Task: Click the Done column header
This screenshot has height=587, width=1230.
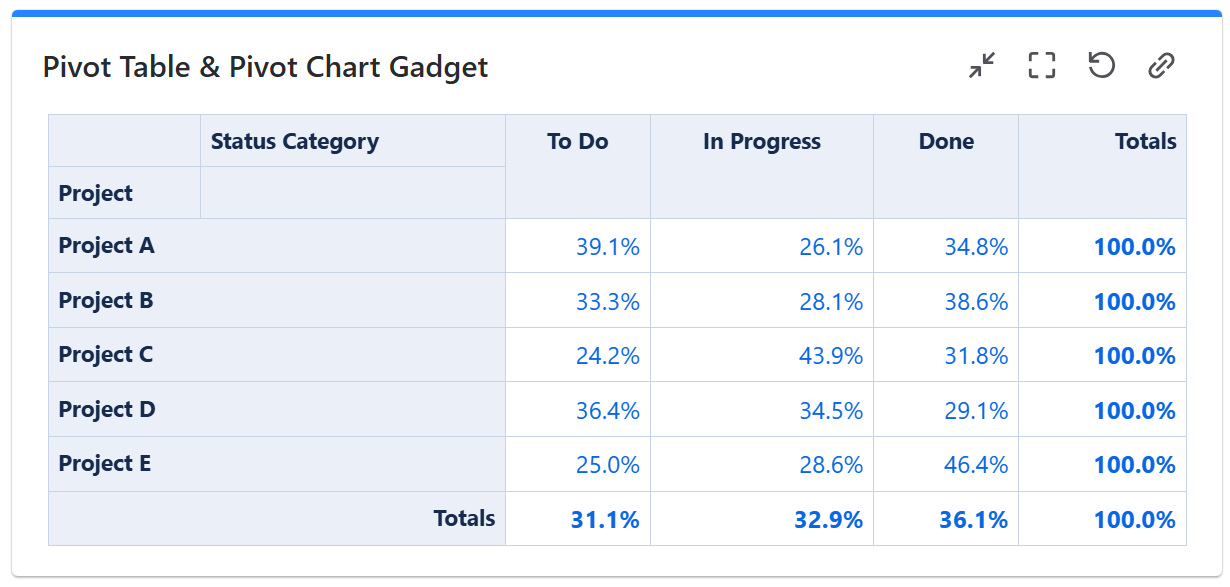Action: point(946,142)
